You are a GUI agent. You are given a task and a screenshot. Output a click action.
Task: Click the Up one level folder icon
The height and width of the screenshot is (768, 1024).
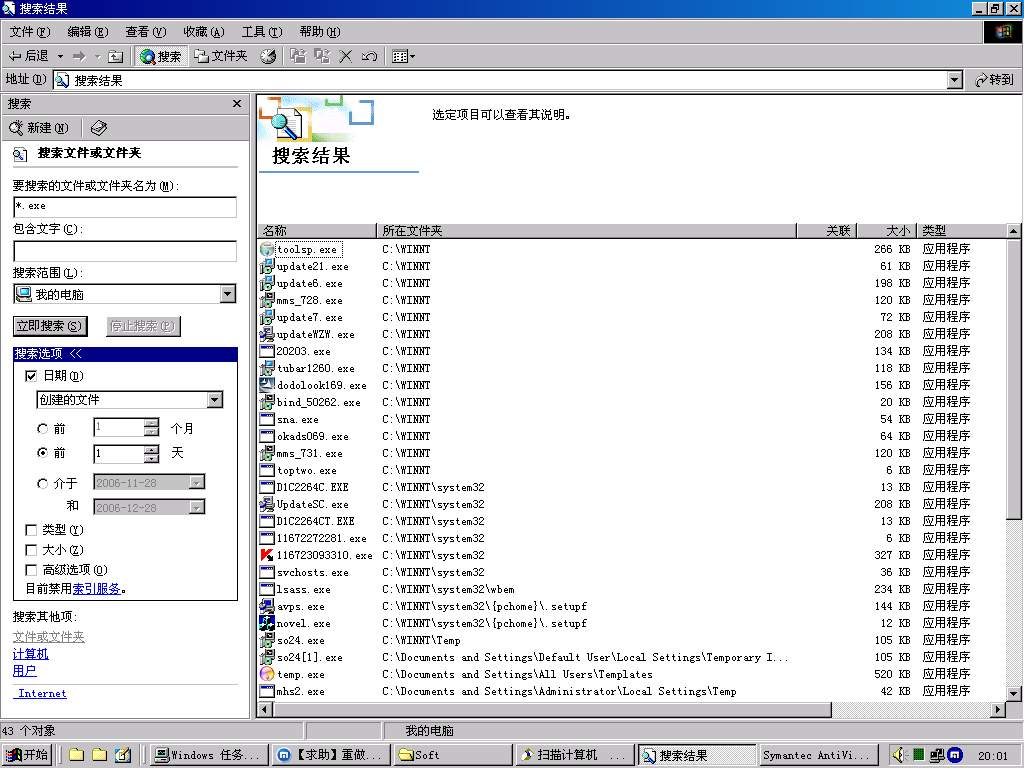(x=115, y=56)
